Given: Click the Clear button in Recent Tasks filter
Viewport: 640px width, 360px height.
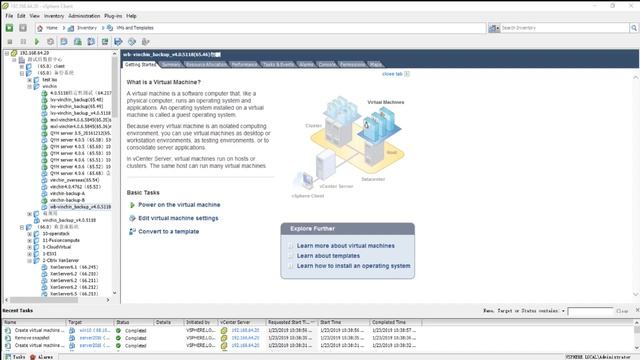Looking at the screenshot, I should tap(622, 311).
